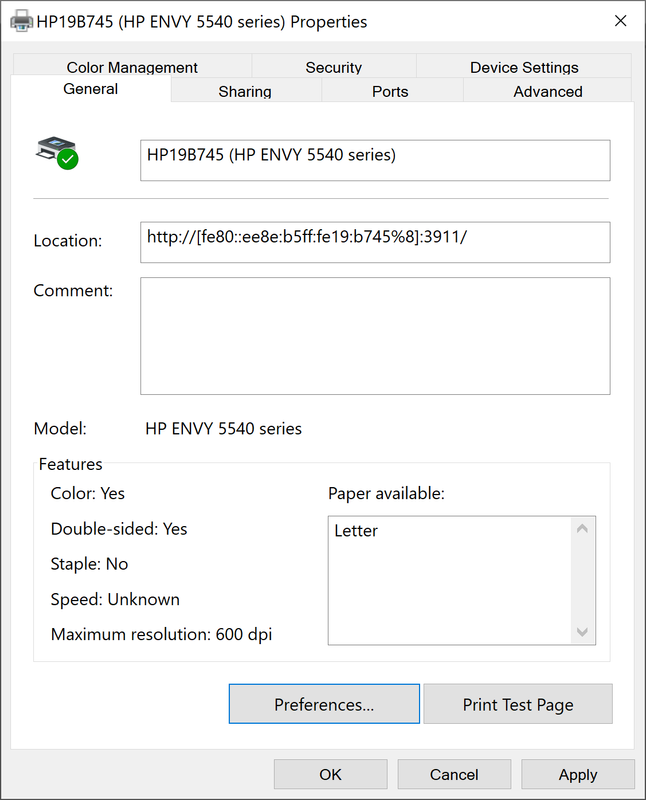Click Apply to save changes

click(577, 775)
